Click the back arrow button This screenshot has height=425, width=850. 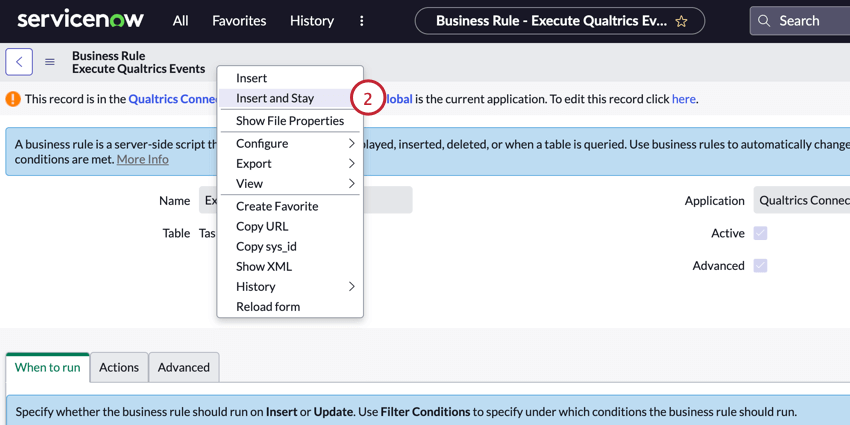click(x=19, y=62)
